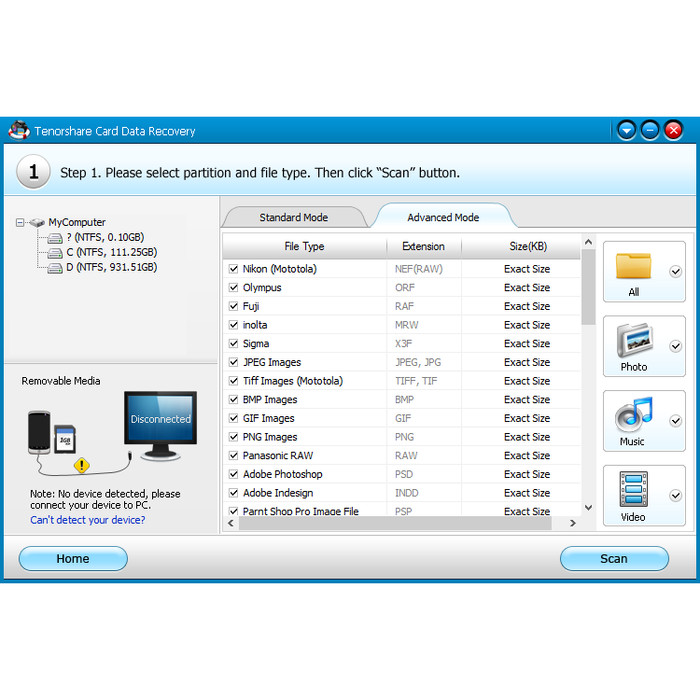Select the D (NTFS, 931.51GB) partition
The image size is (700, 700).
(x=112, y=267)
